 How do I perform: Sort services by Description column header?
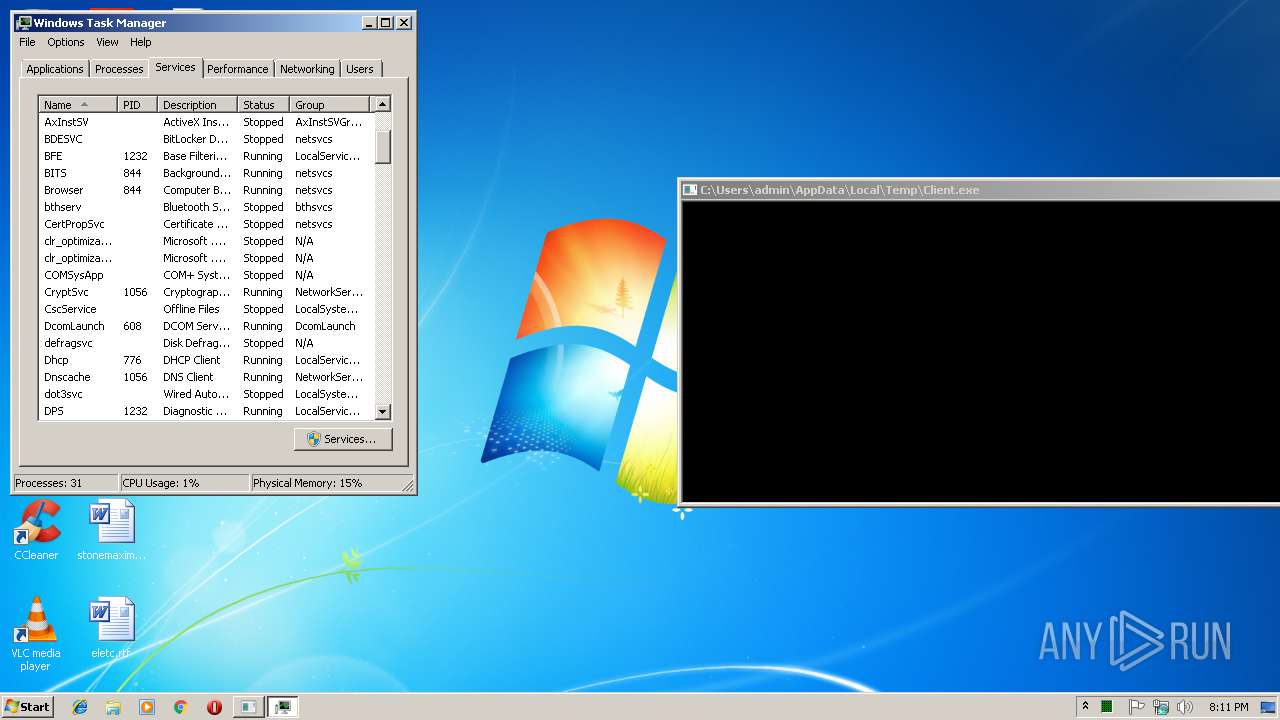[x=198, y=104]
